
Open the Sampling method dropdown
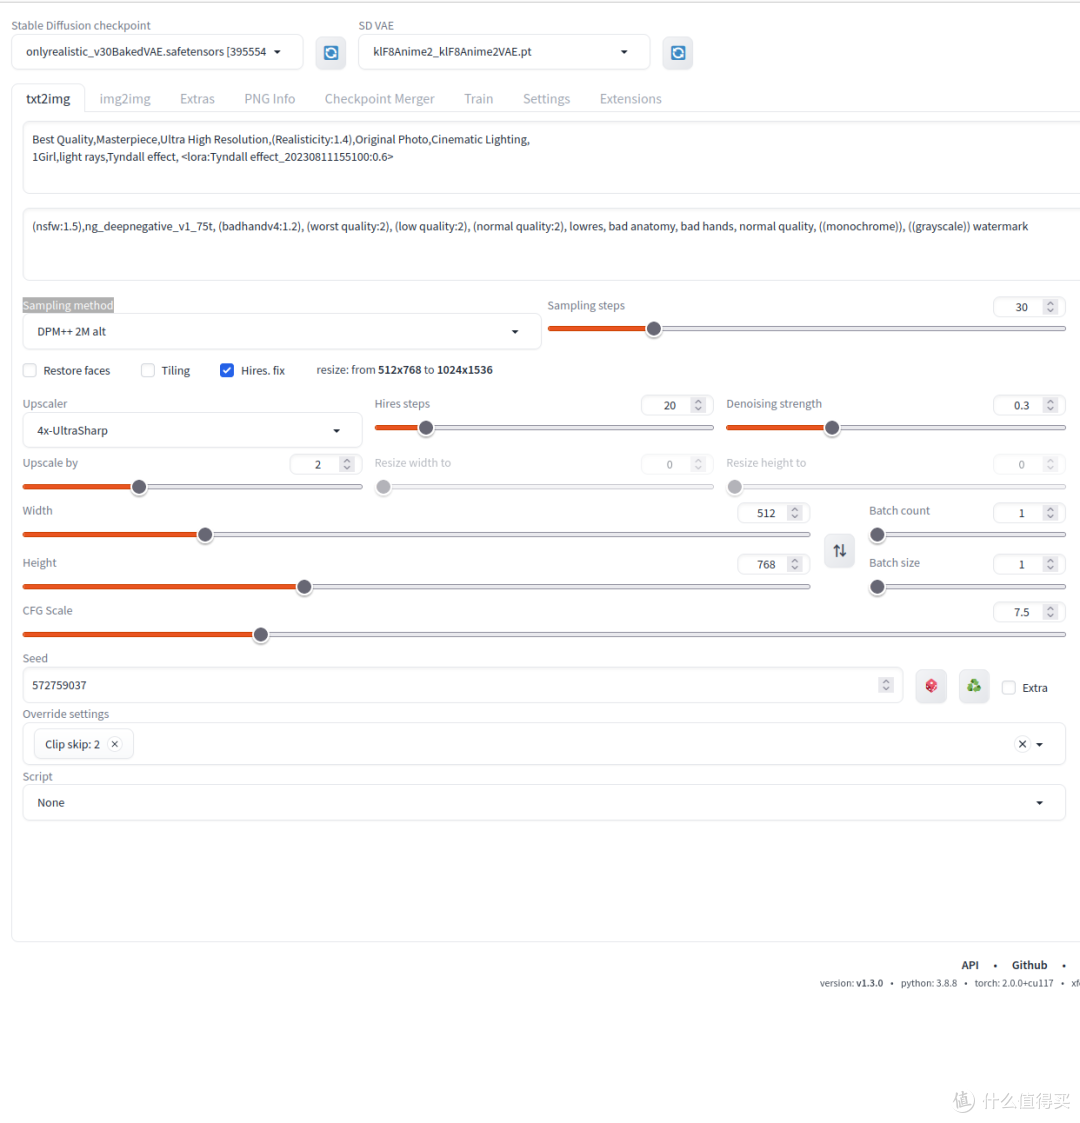coord(281,332)
